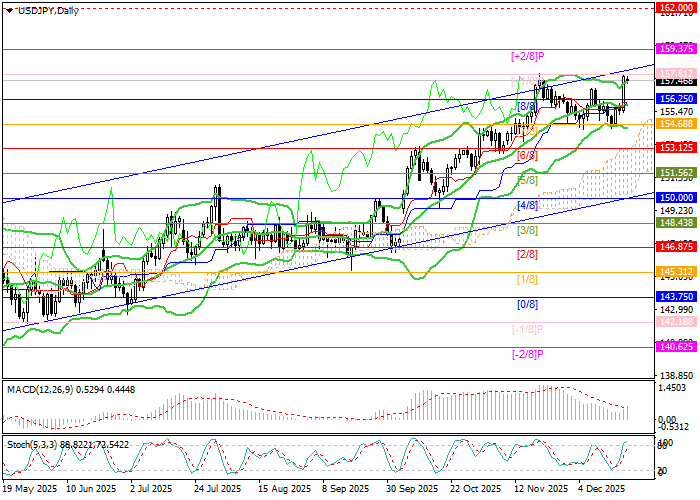Select the 150.000 blue price tag
This screenshot has width=700, height=500.
(676, 198)
